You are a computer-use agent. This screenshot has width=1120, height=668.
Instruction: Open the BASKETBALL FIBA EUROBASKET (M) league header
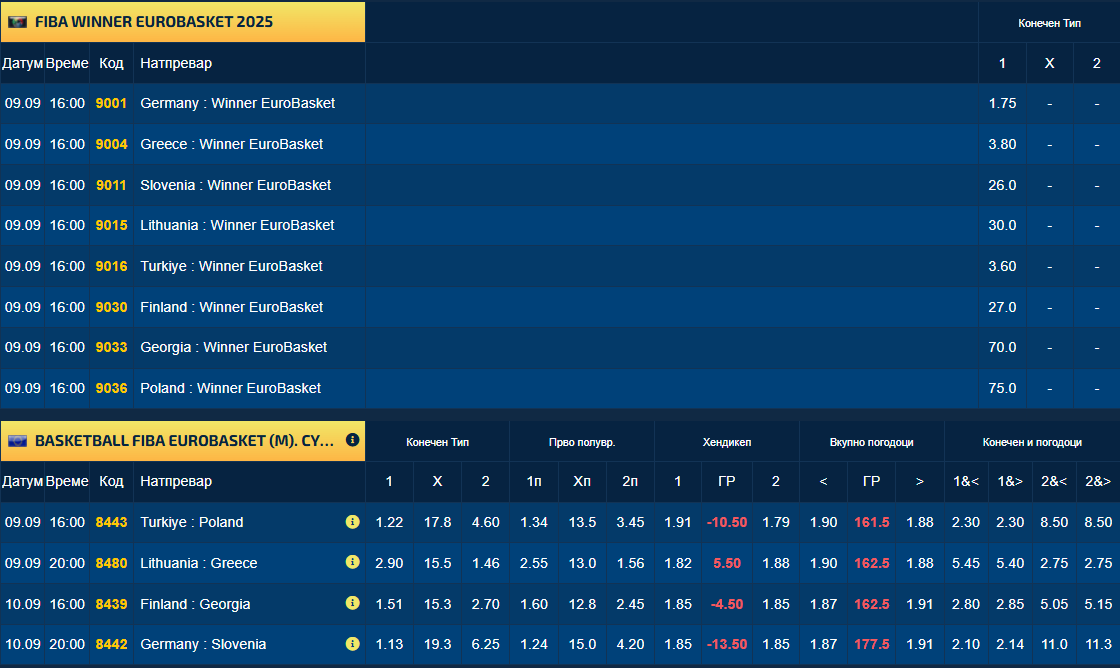(183, 441)
